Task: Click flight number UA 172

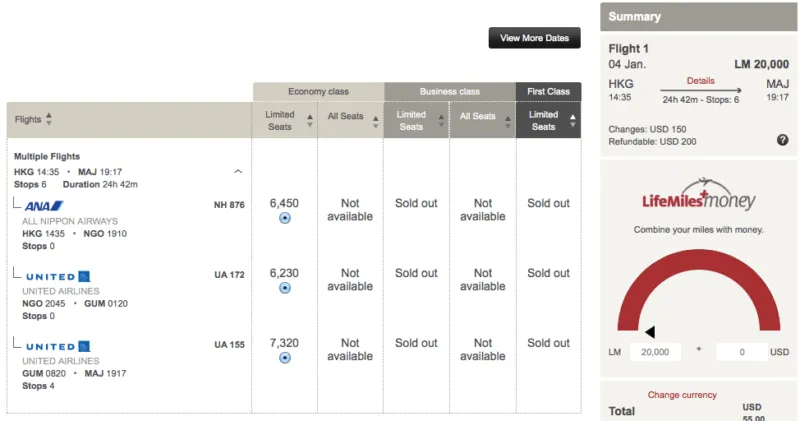Action: [229, 275]
